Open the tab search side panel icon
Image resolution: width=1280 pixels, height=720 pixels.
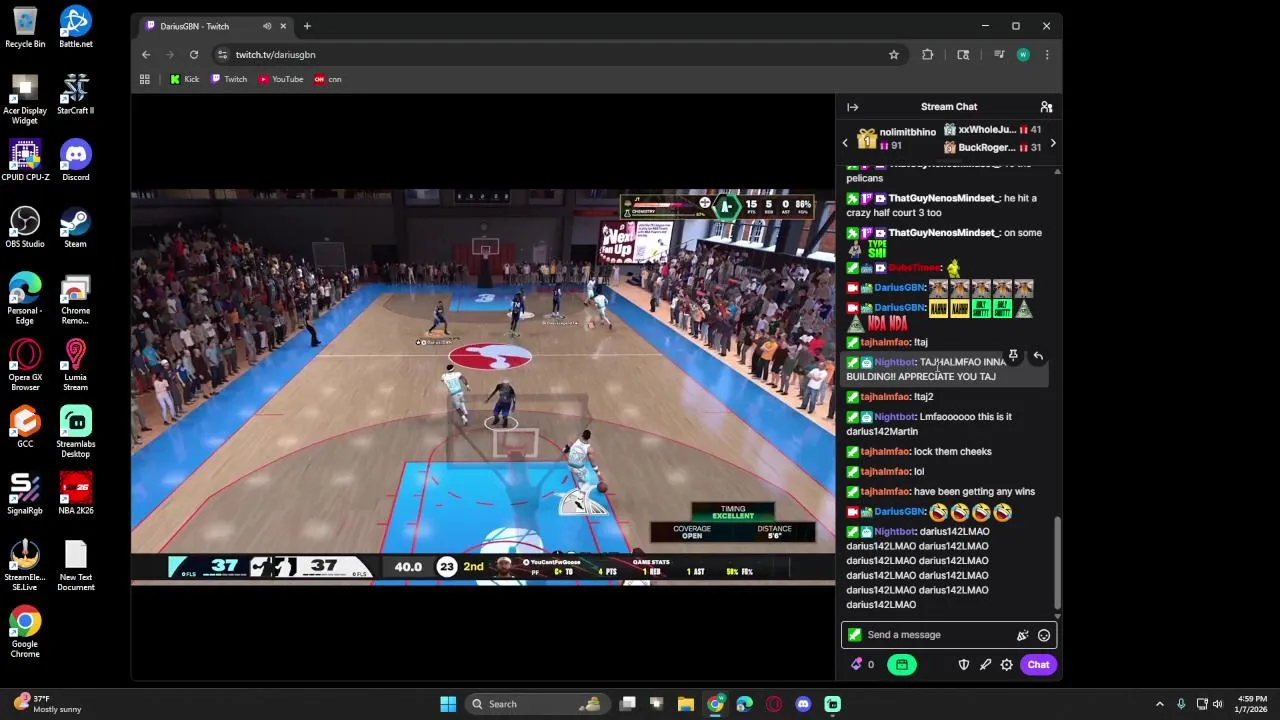coord(963,55)
